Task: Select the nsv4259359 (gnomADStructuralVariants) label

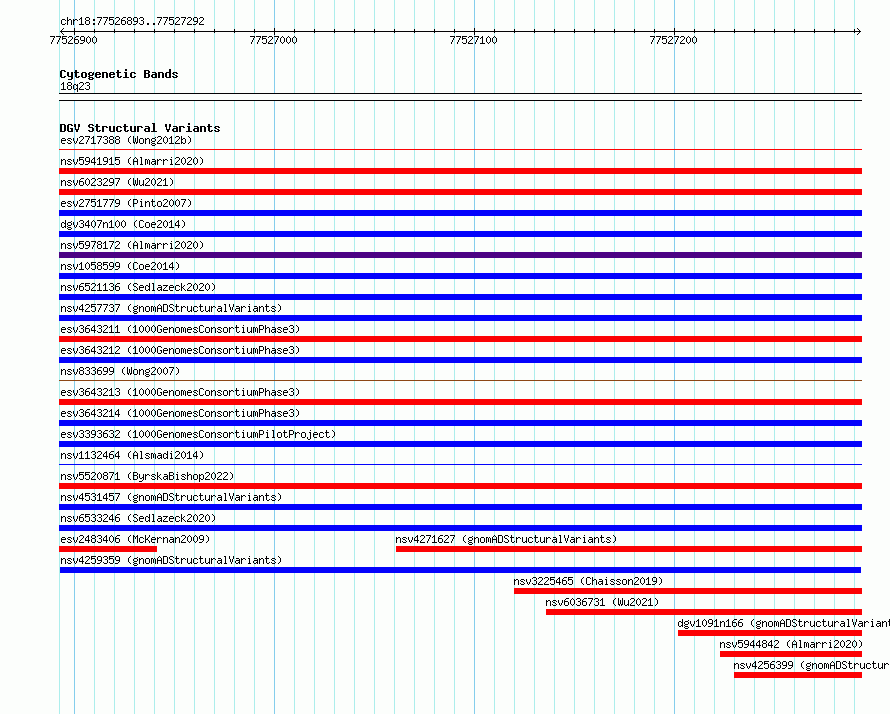Action: click(x=171, y=560)
